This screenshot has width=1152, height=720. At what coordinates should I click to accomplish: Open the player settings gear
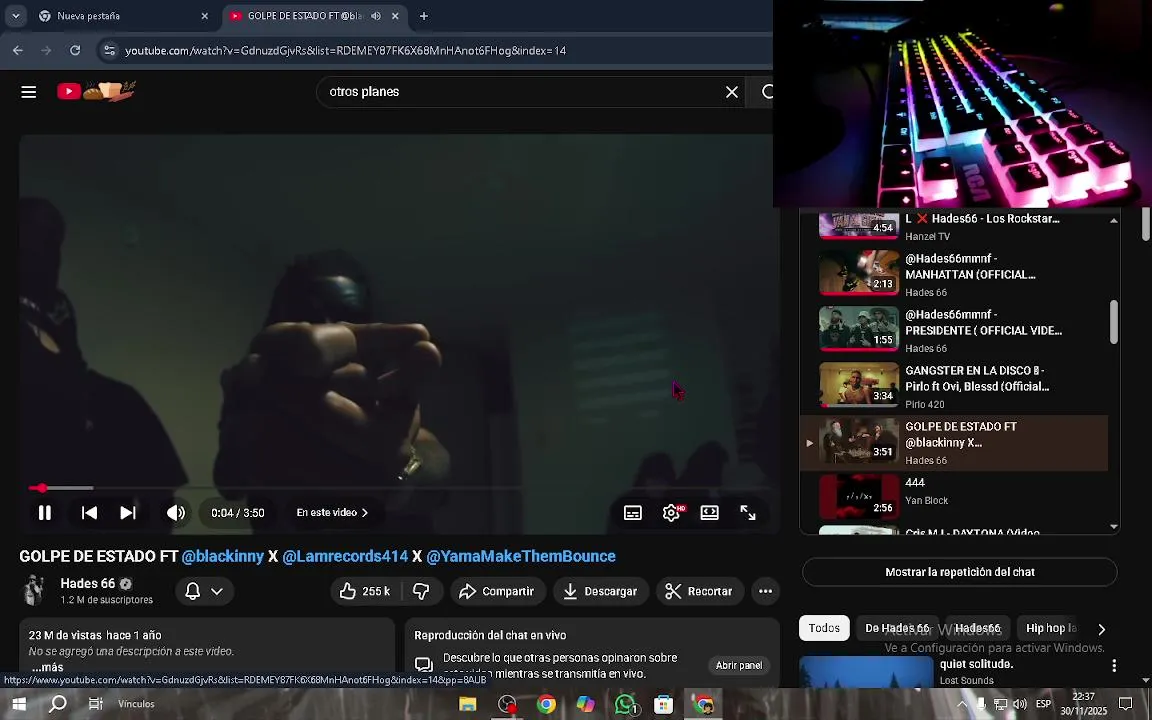[672, 513]
